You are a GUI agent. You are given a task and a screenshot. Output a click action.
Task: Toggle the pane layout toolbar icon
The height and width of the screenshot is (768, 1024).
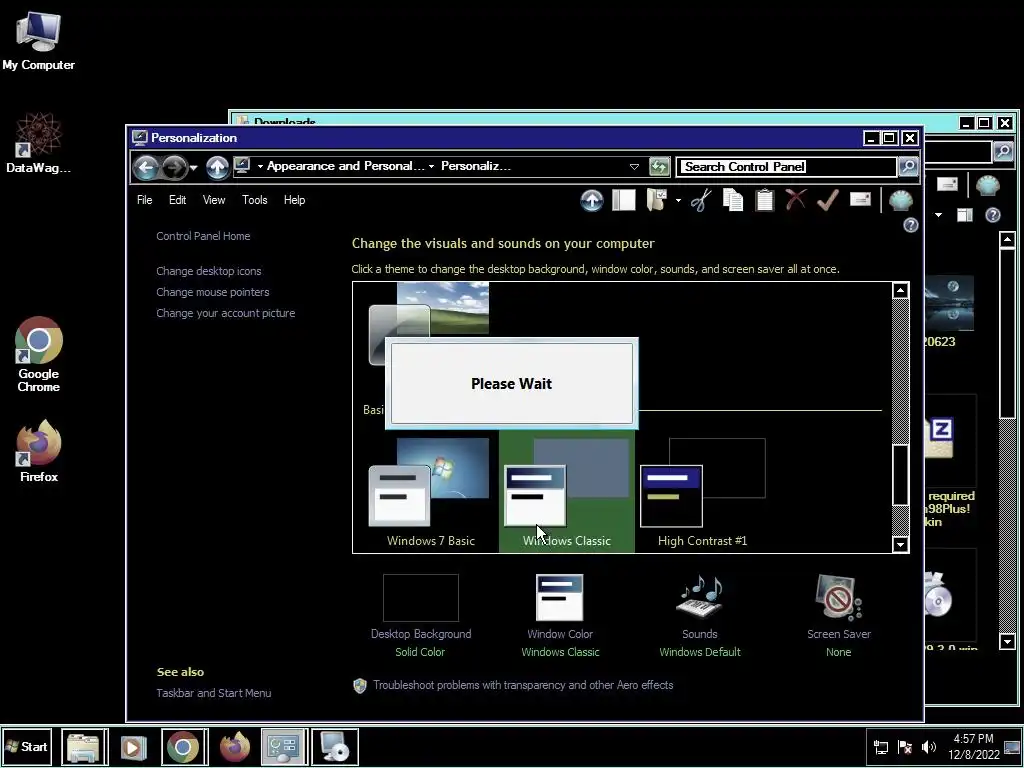[x=624, y=200]
